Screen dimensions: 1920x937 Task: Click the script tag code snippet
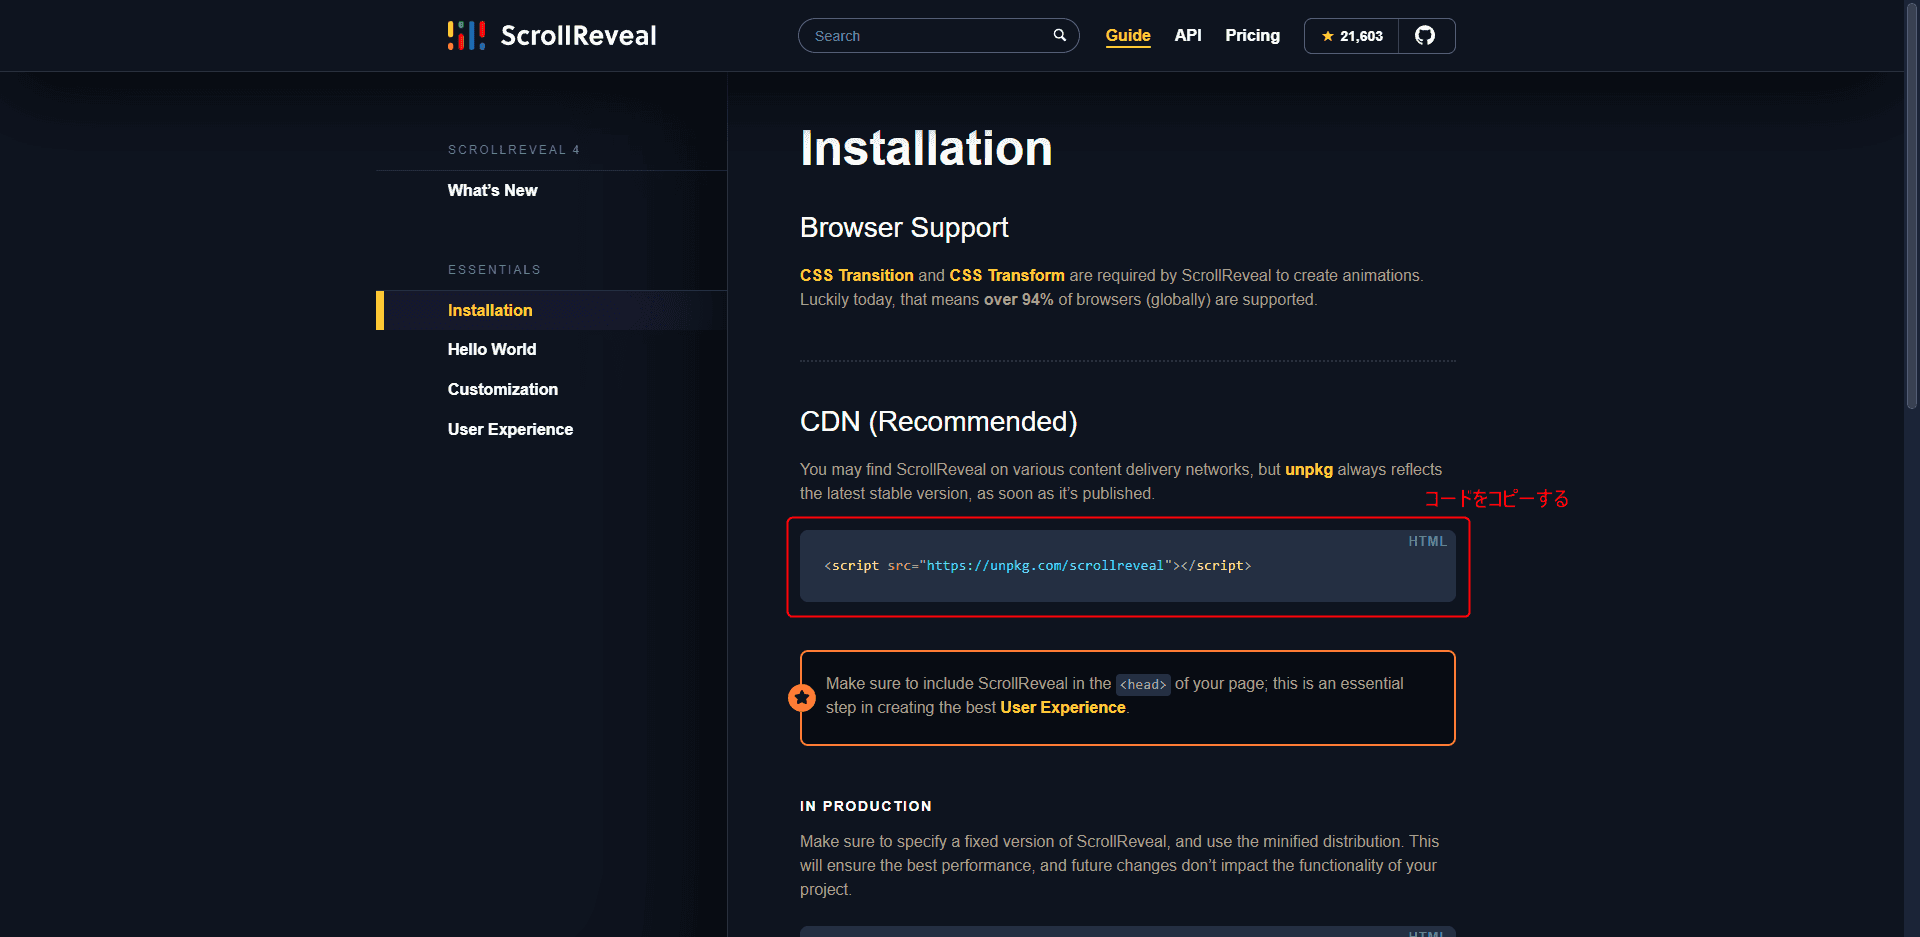coord(1037,566)
